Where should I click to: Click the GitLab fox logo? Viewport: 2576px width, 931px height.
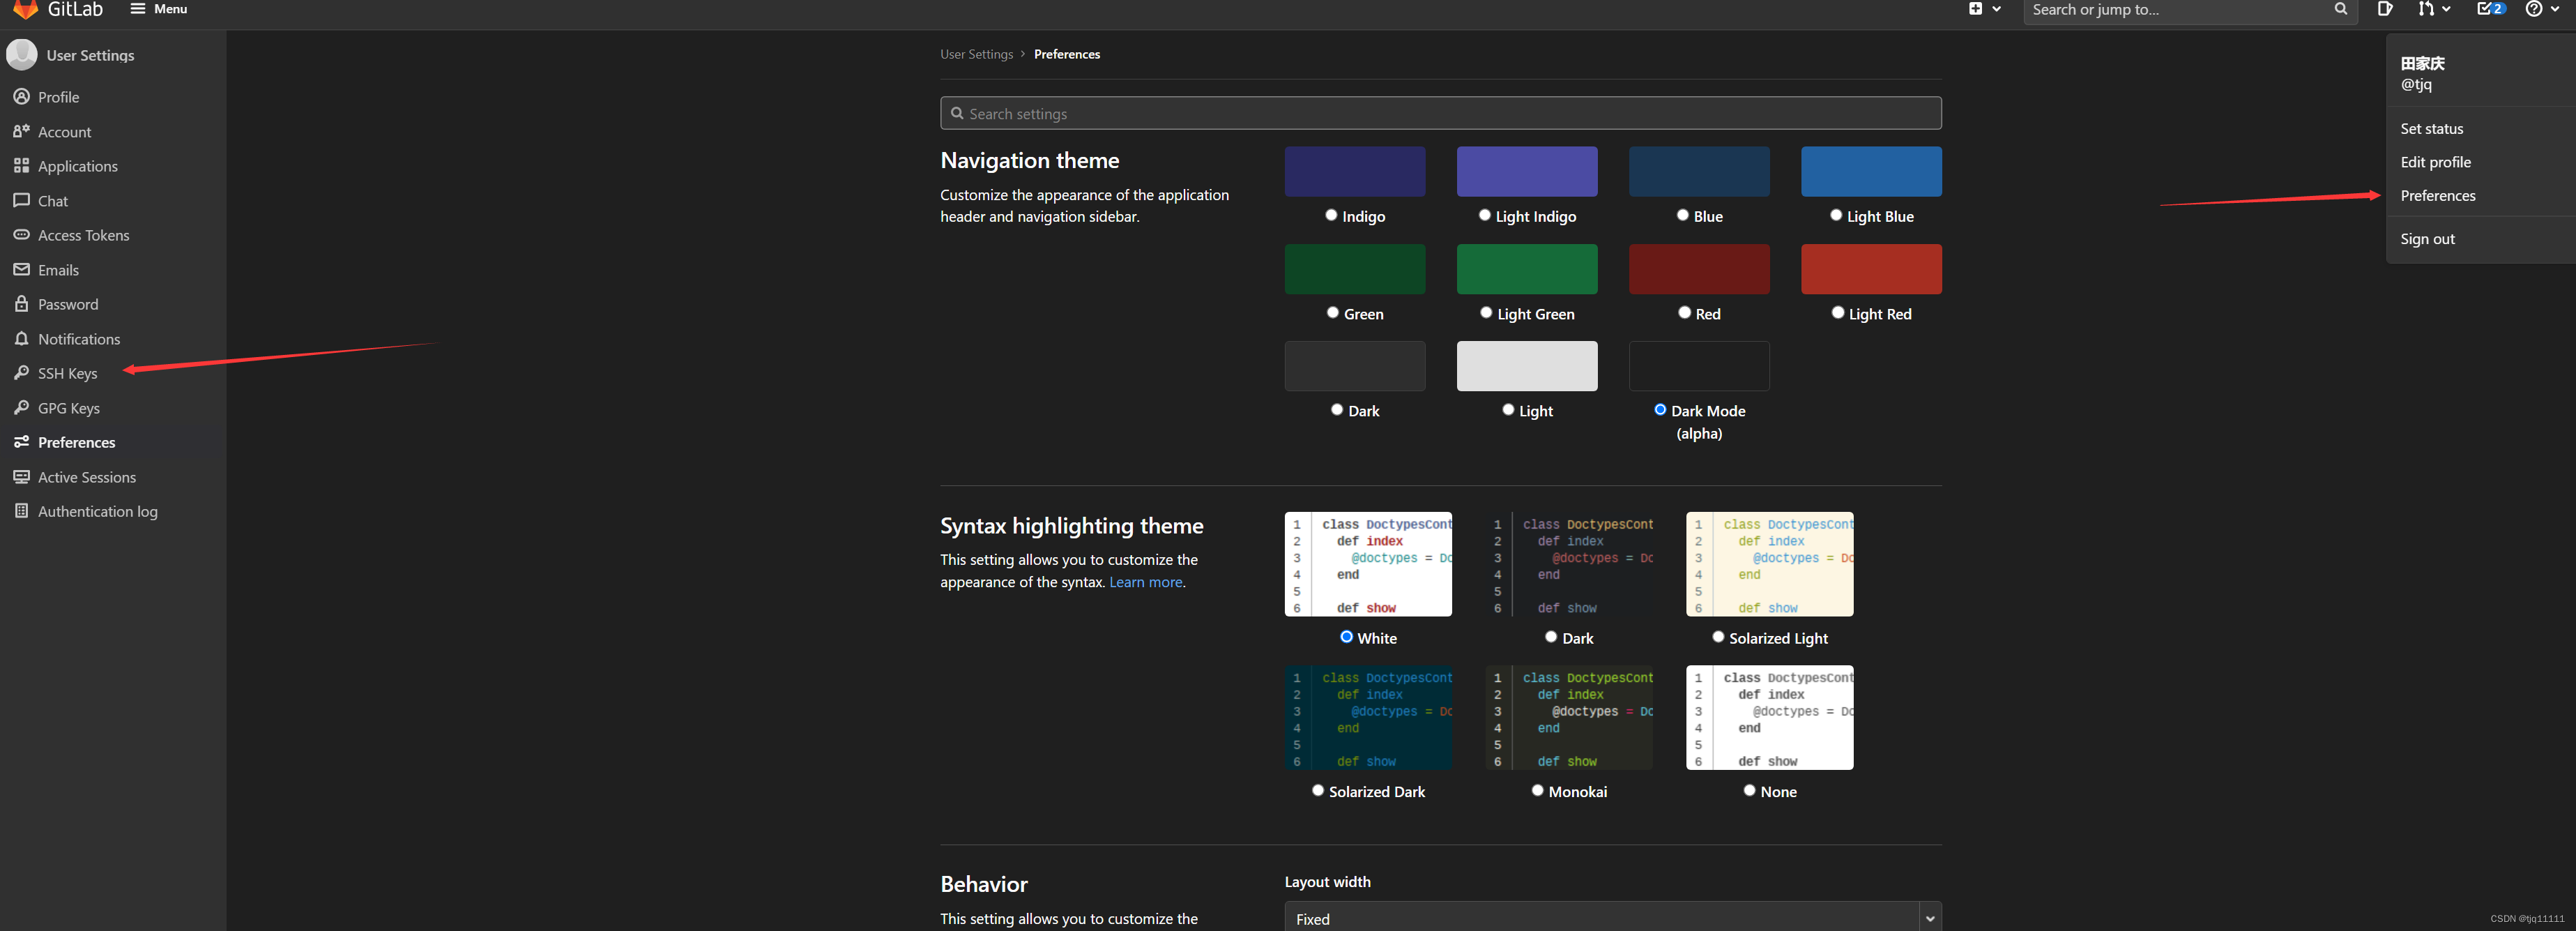coord(25,9)
